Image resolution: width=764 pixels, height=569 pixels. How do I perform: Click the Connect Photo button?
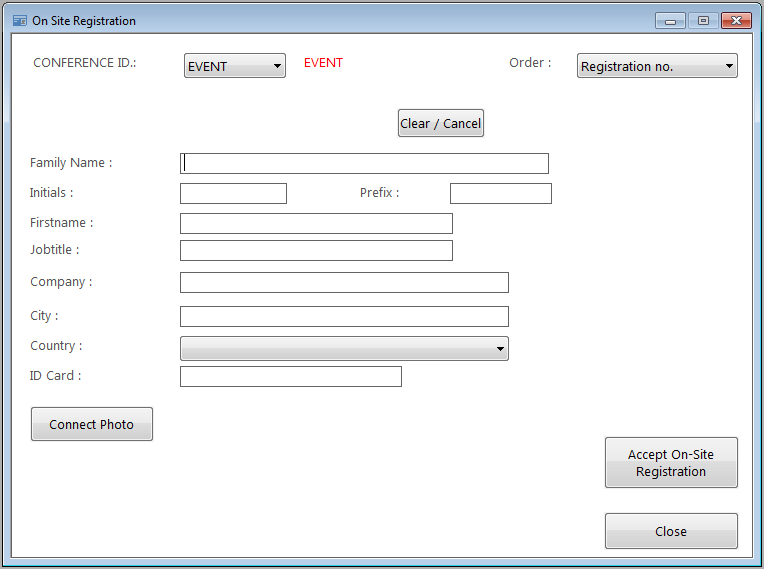pos(92,424)
